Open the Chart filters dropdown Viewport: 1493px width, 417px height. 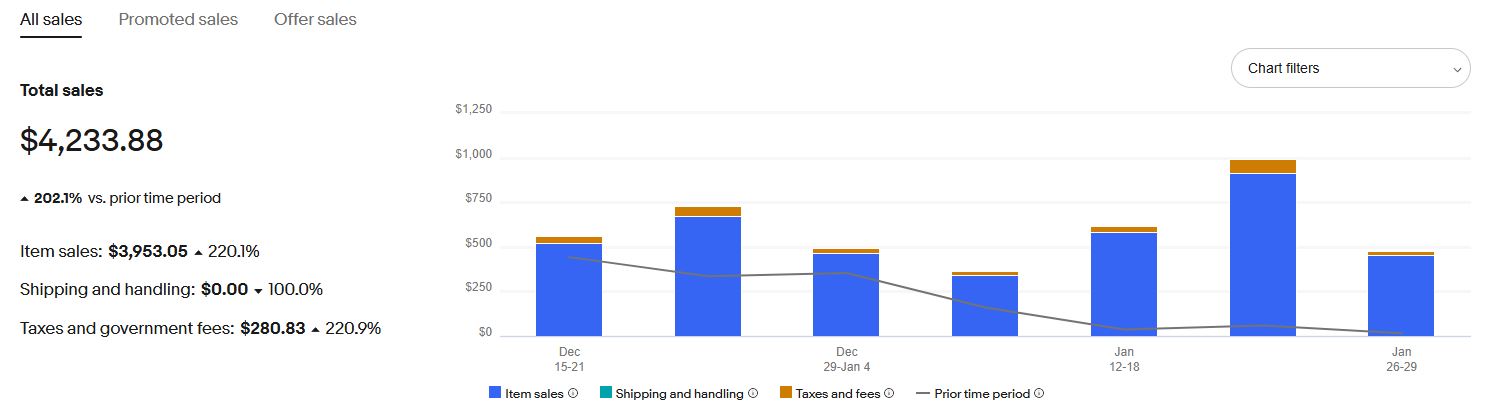(1350, 69)
